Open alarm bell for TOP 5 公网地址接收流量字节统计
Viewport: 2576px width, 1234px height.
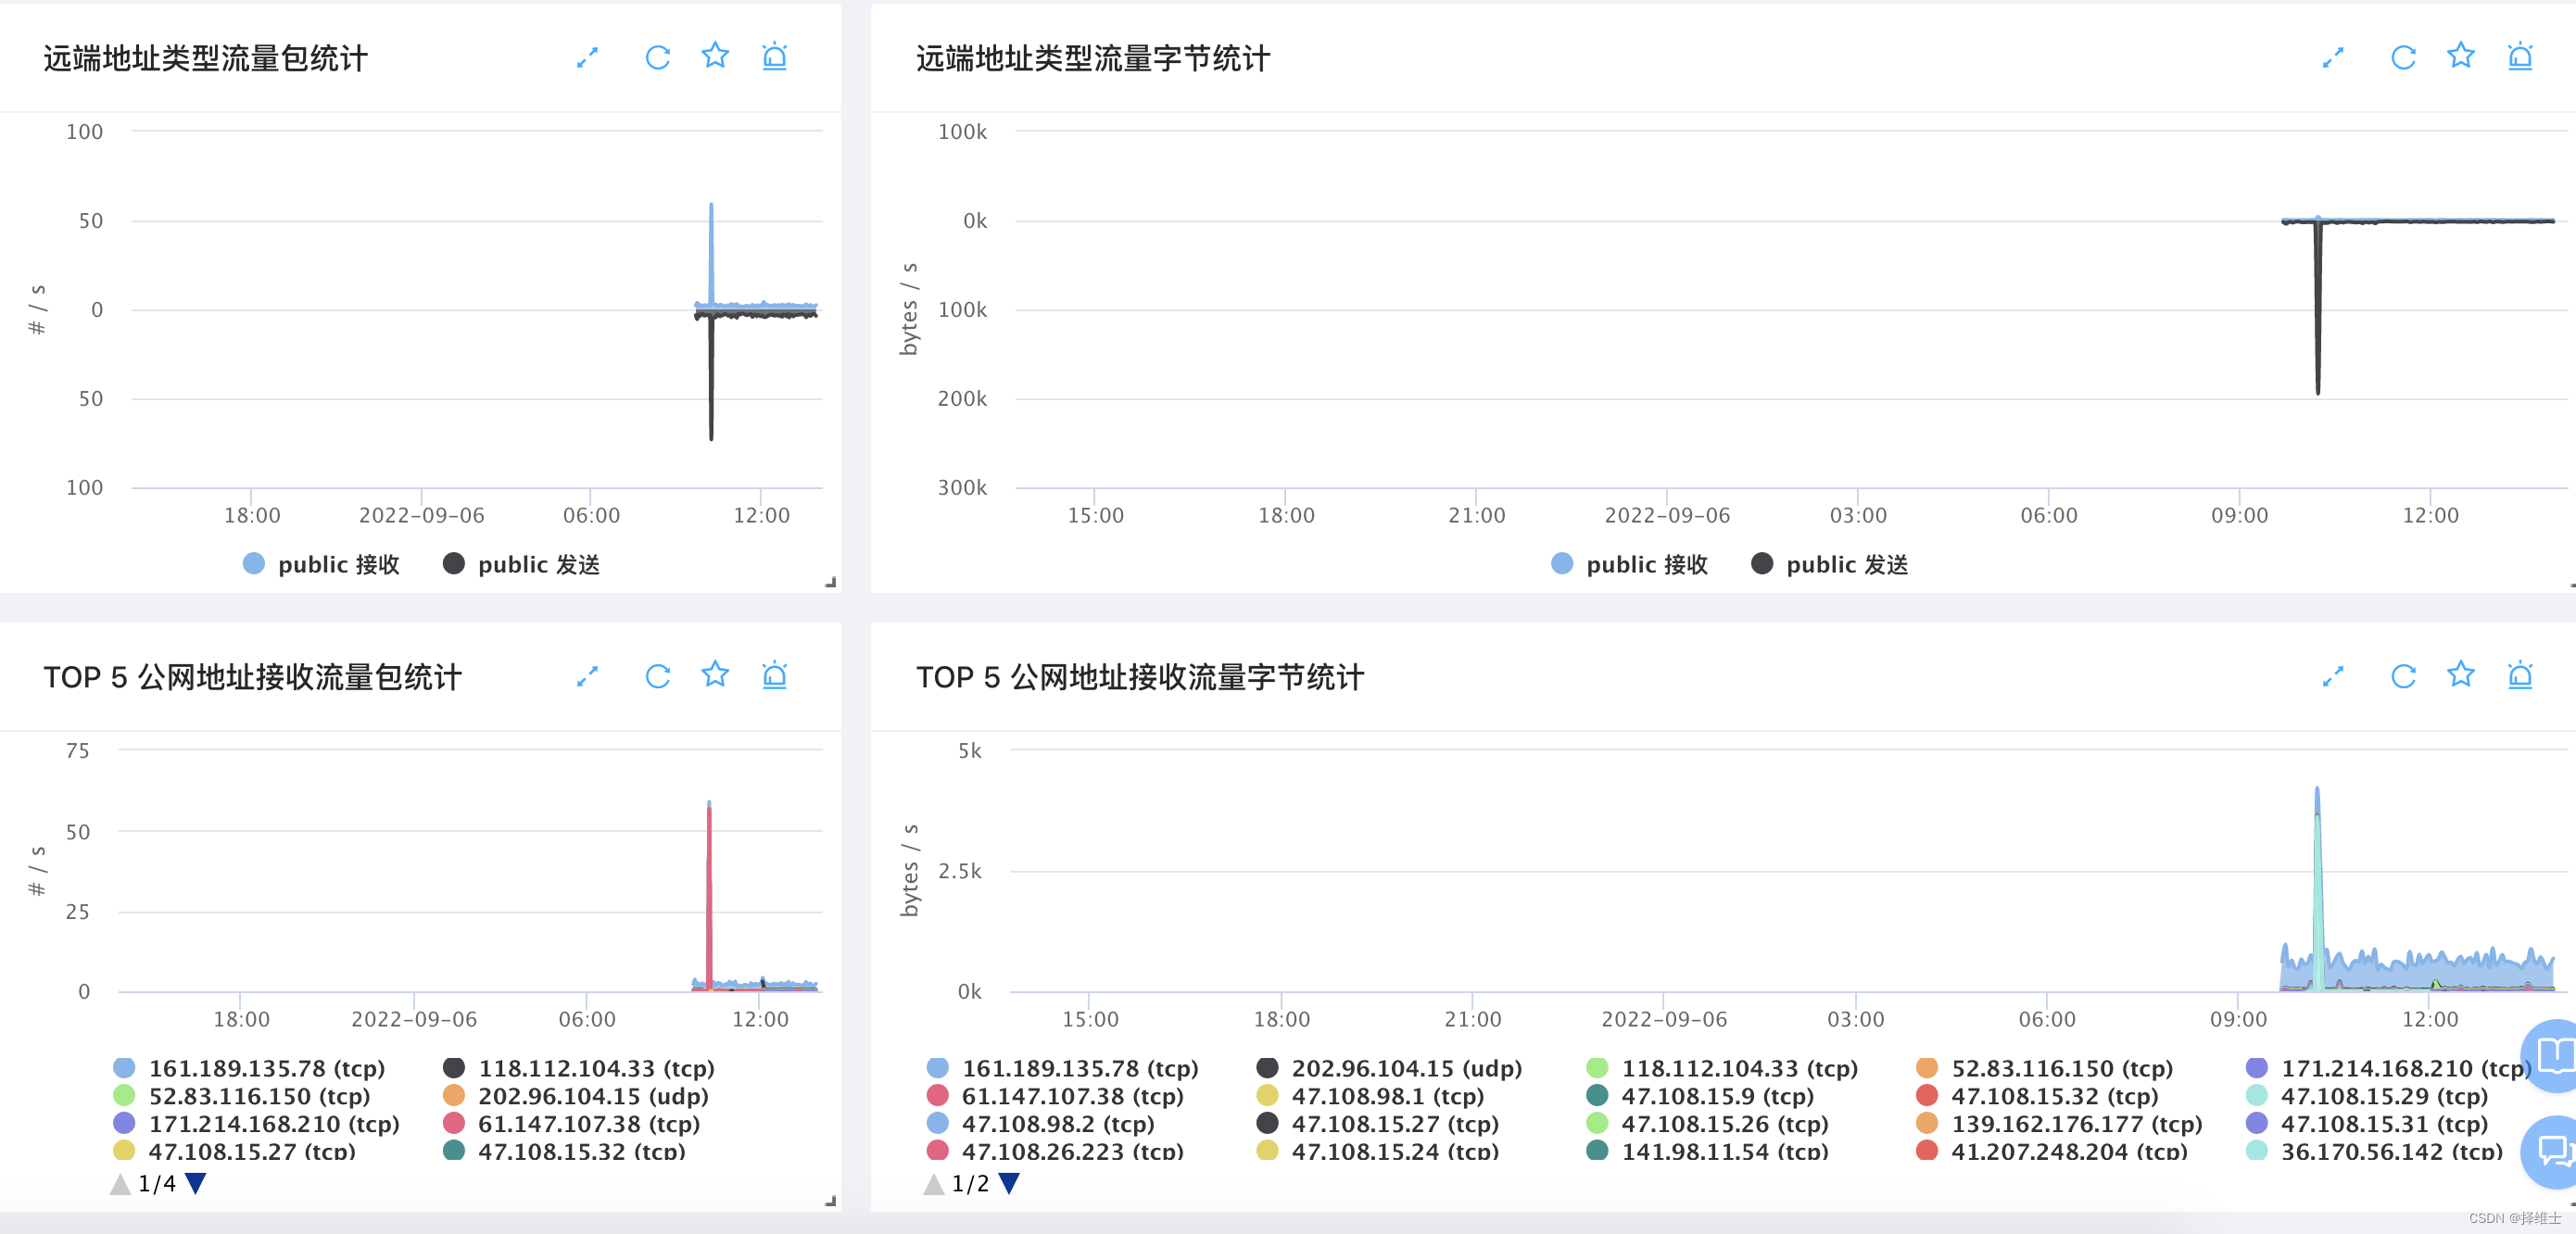(x=2519, y=676)
